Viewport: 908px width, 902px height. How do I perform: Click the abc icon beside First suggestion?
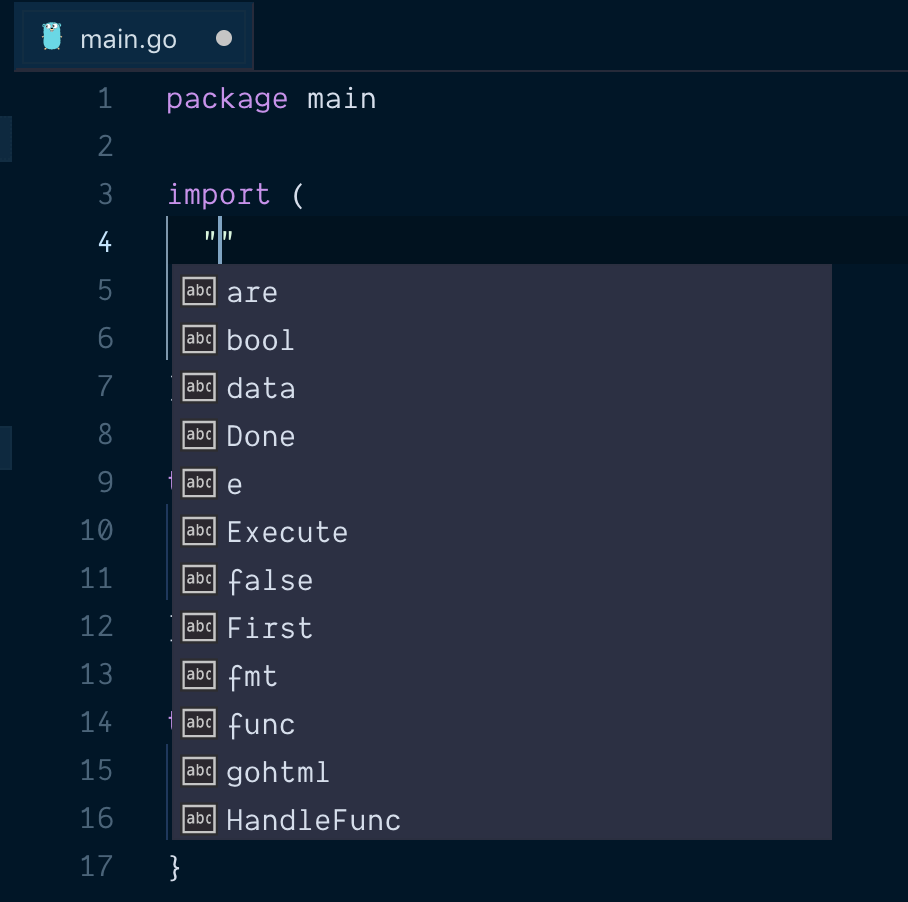point(198,627)
